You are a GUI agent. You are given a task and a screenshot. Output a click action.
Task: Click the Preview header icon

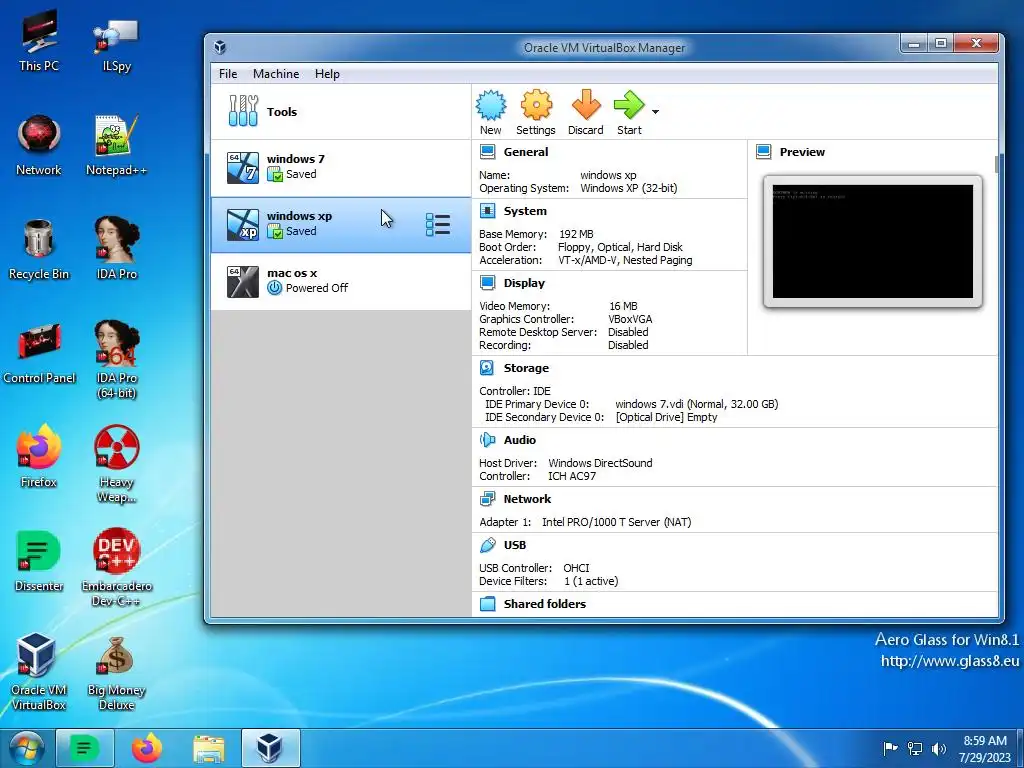click(x=763, y=152)
